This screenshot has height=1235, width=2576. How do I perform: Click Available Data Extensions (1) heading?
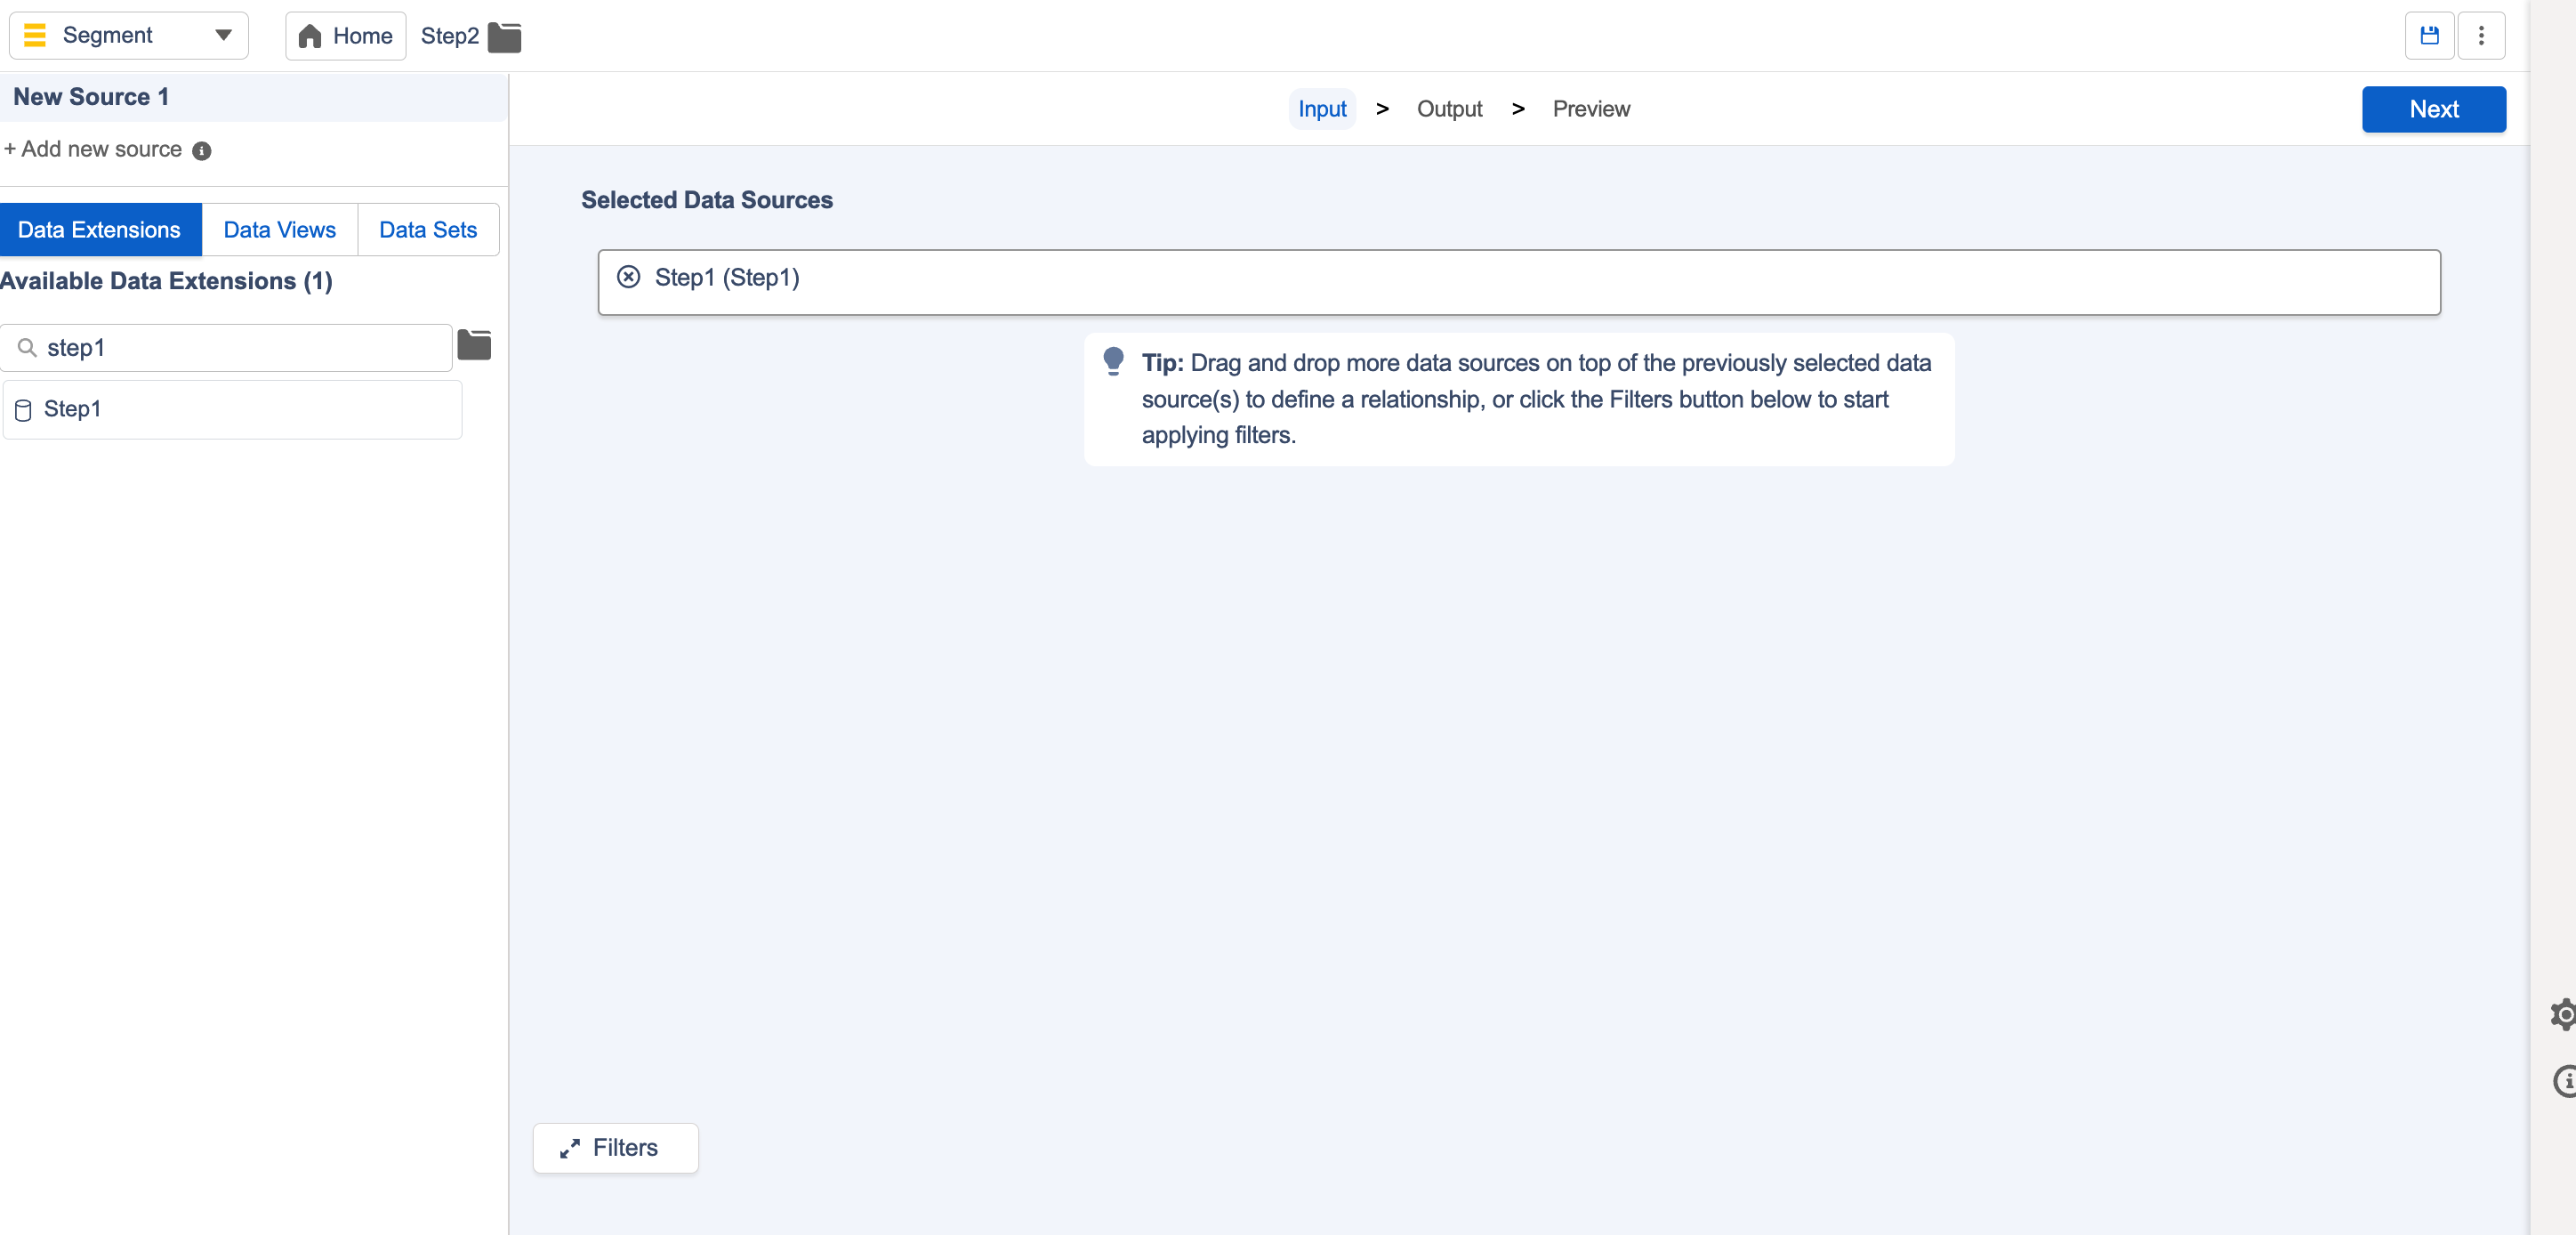(166, 281)
